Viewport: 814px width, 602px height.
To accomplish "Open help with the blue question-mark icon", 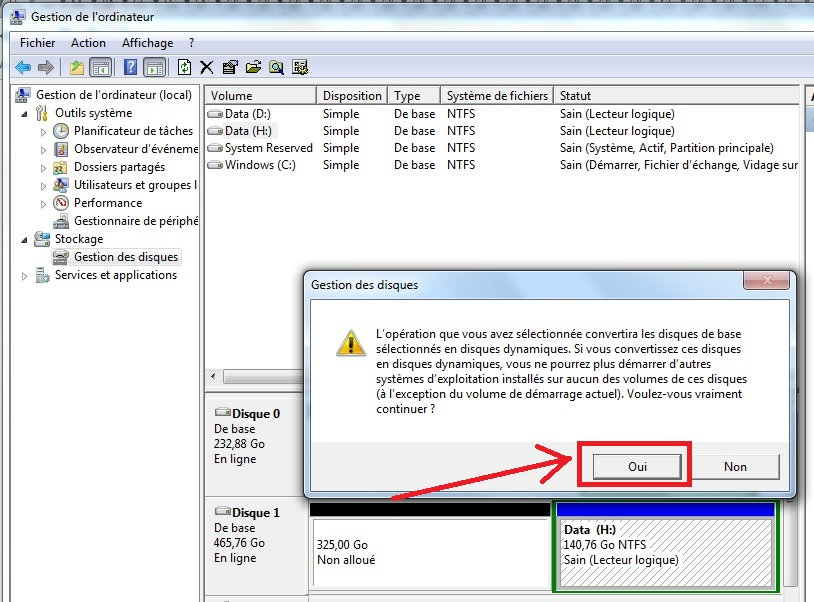I will (x=130, y=67).
